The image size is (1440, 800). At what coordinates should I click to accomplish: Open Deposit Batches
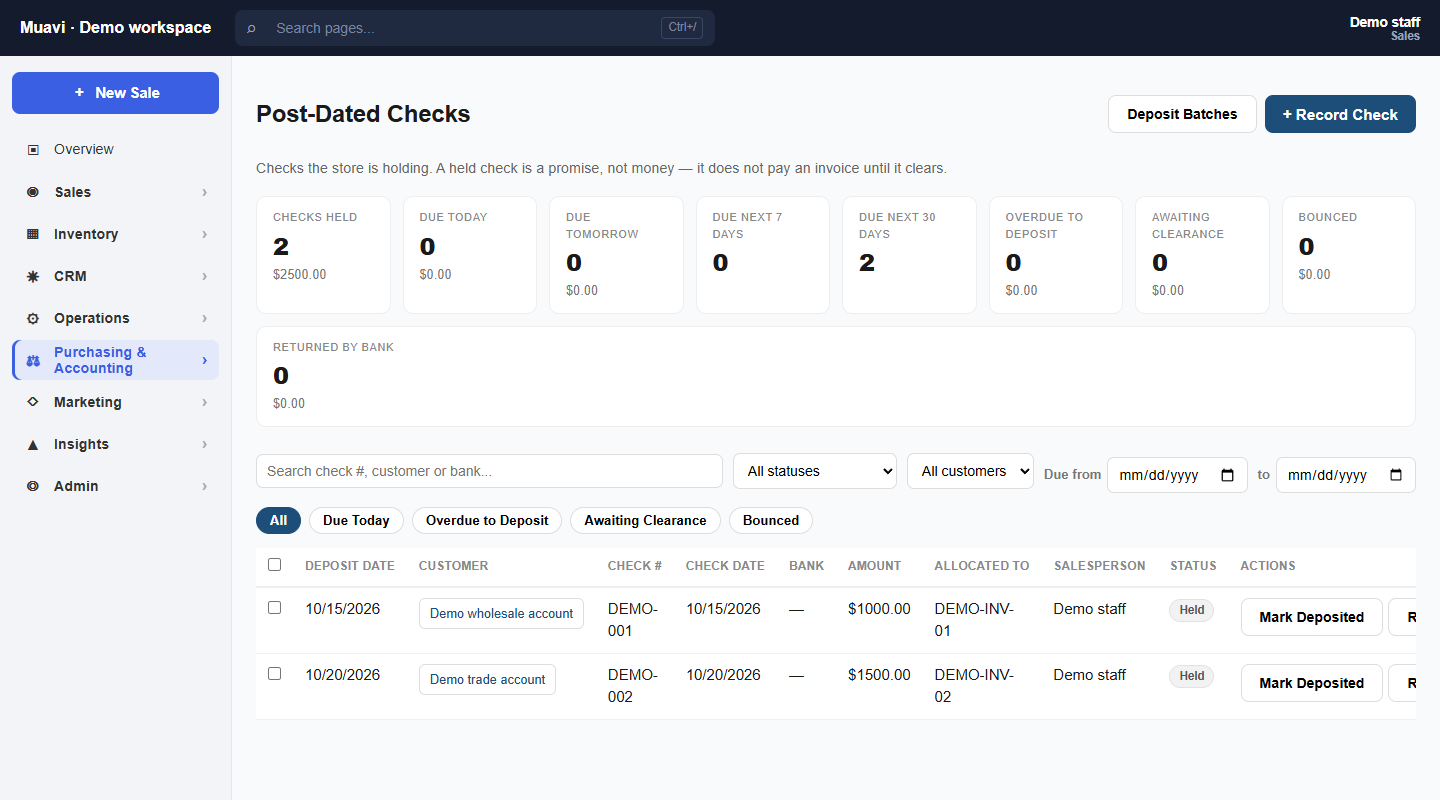pyautogui.click(x=1182, y=114)
